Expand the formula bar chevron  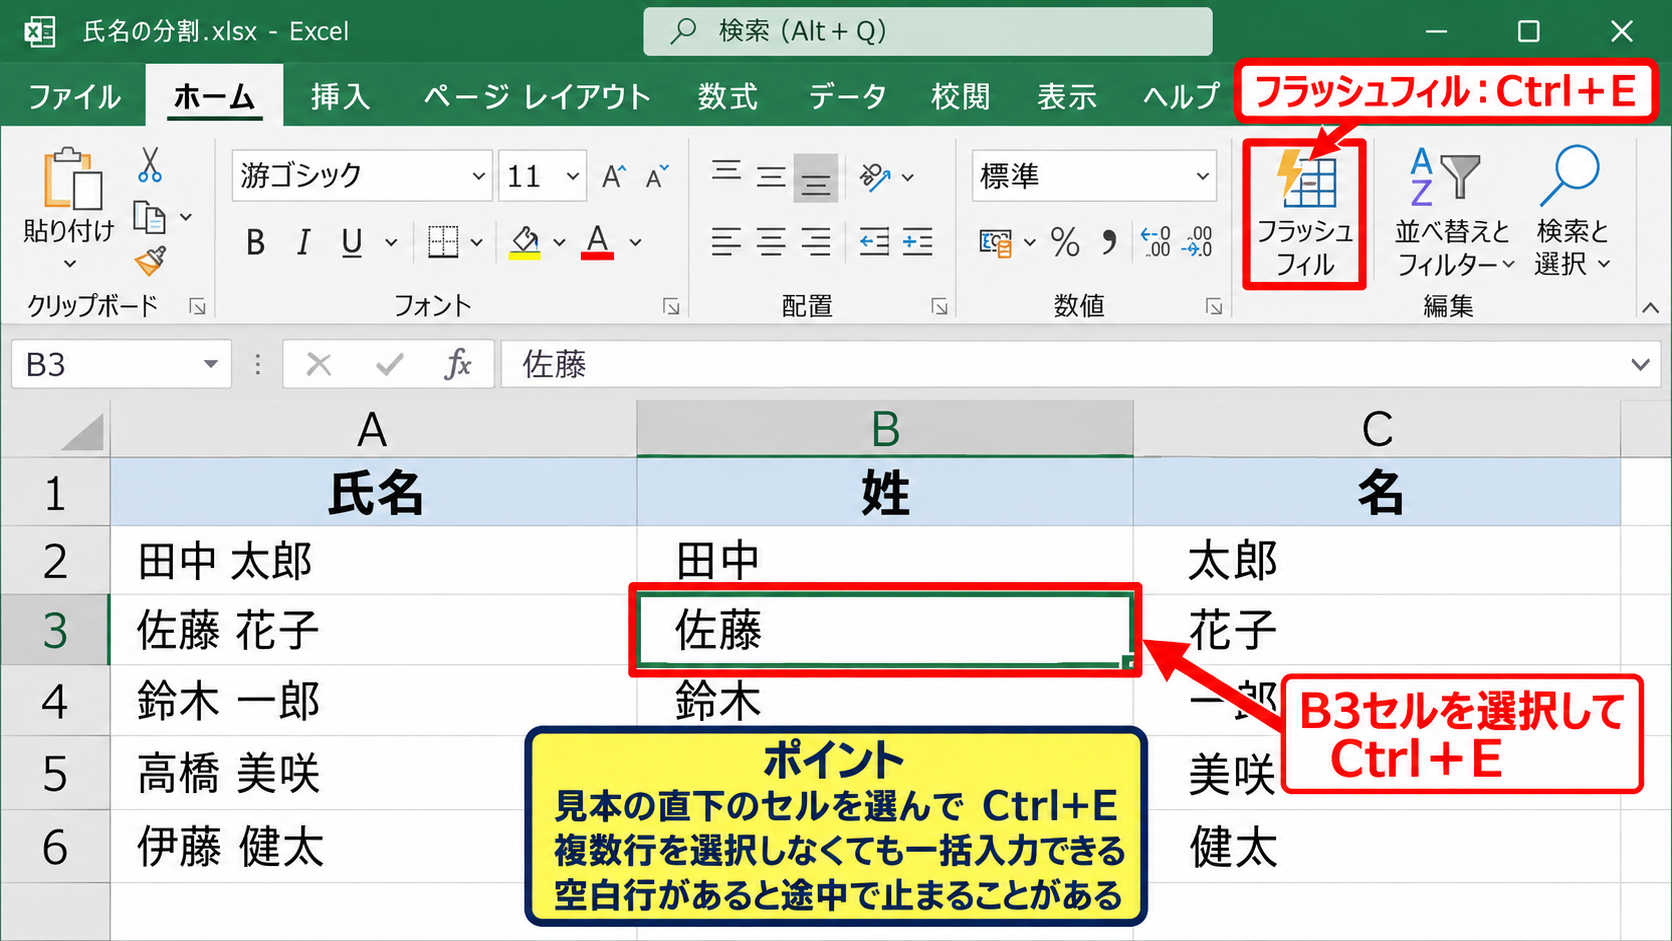pyautogui.click(x=1640, y=364)
